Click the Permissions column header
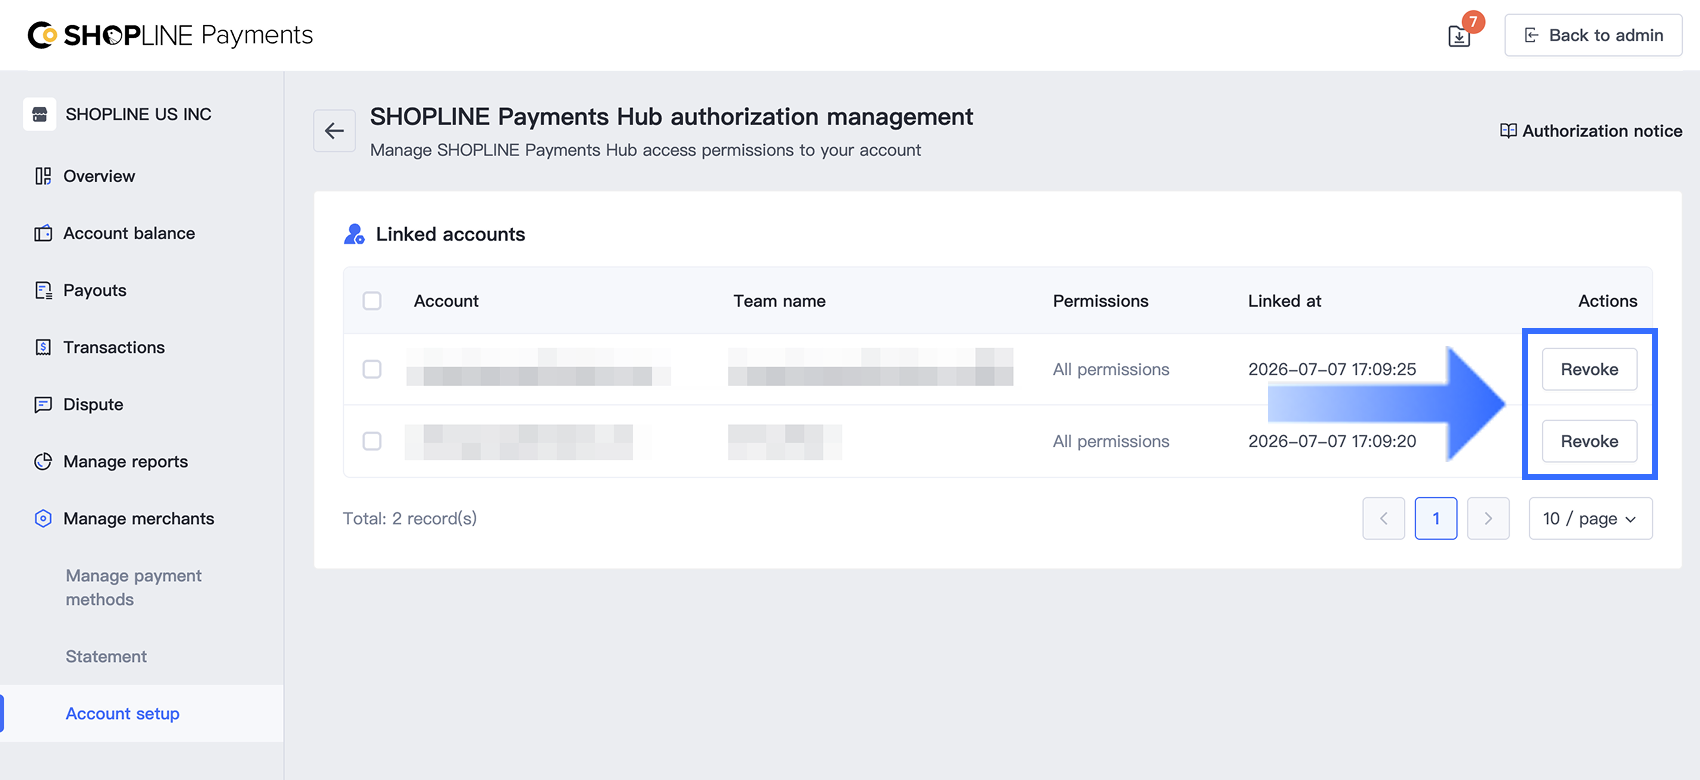Viewport: 1700px width, 780px height. coord(1100,301)
